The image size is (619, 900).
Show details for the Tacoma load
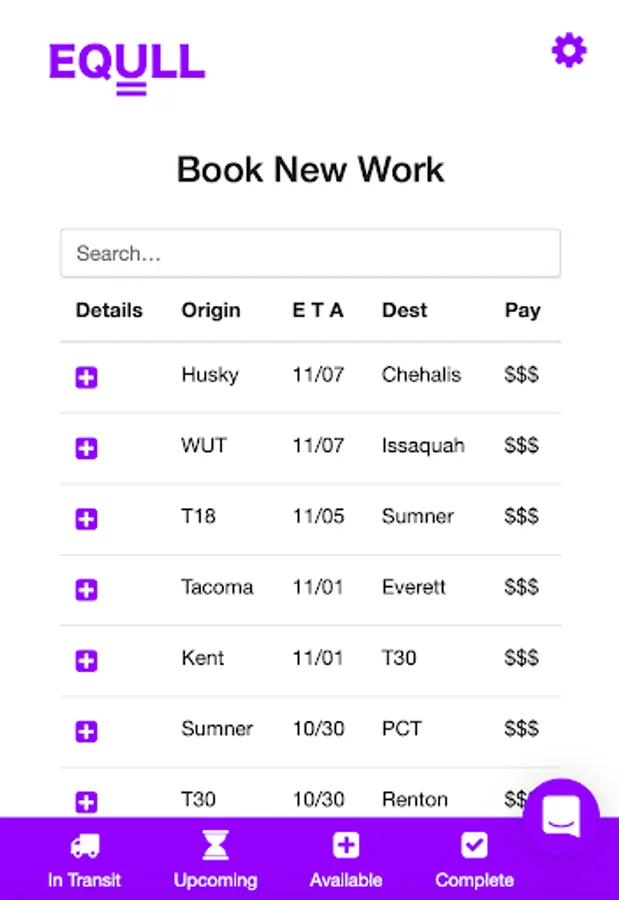[x=87, y=590]
